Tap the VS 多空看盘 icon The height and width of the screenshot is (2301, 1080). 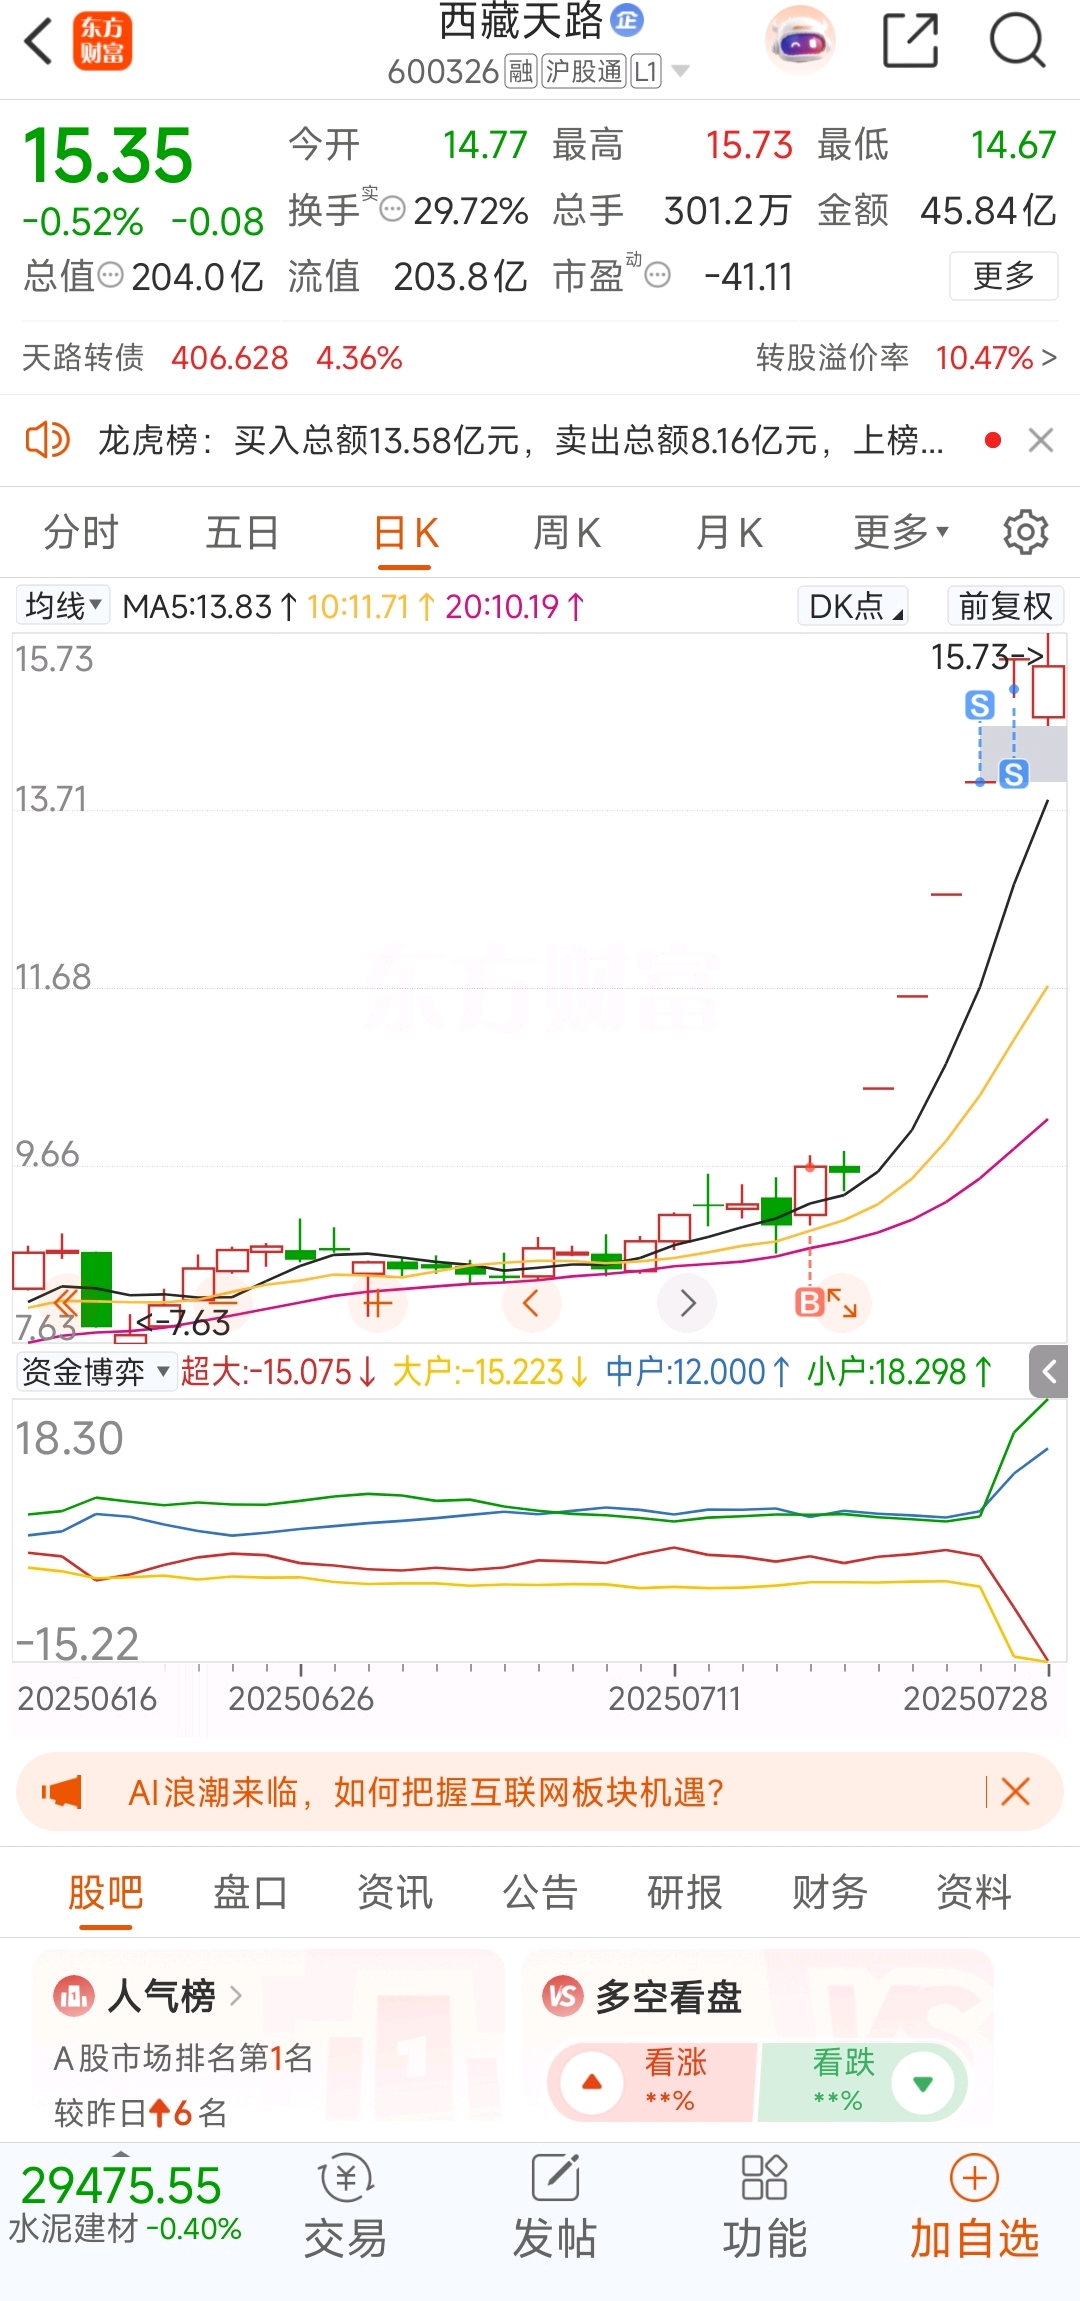tap(563, 1997)
